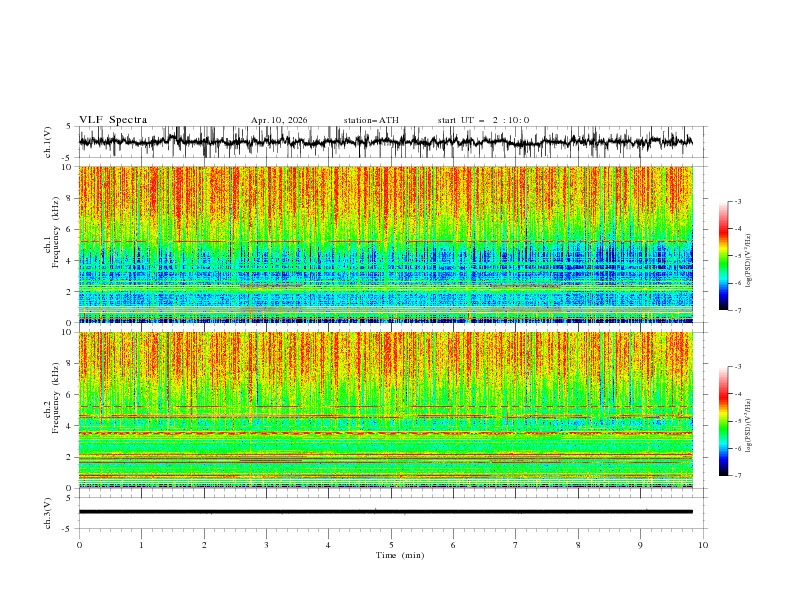The height and width of the screenshot is (612, 792).
Task: Click the 'ch.3(V)' axis label
Action: point(48,513)
